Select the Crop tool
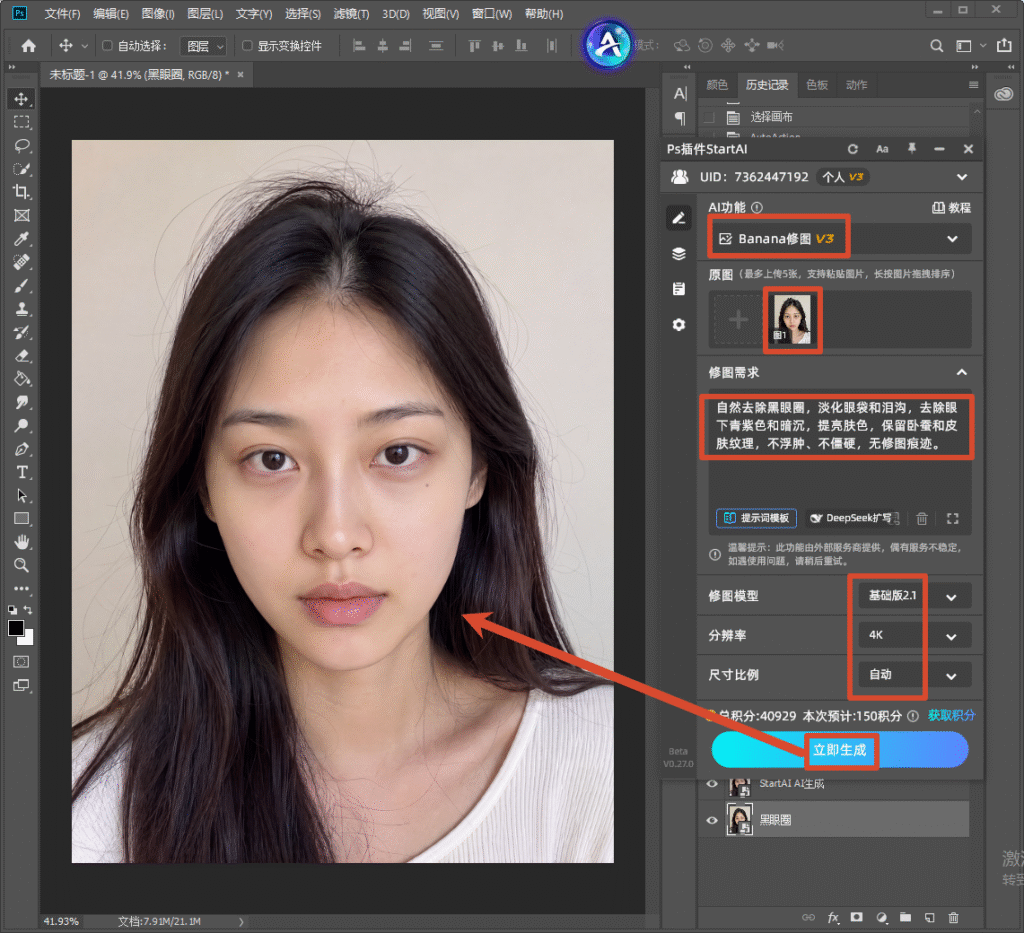 tap(22, 192)
